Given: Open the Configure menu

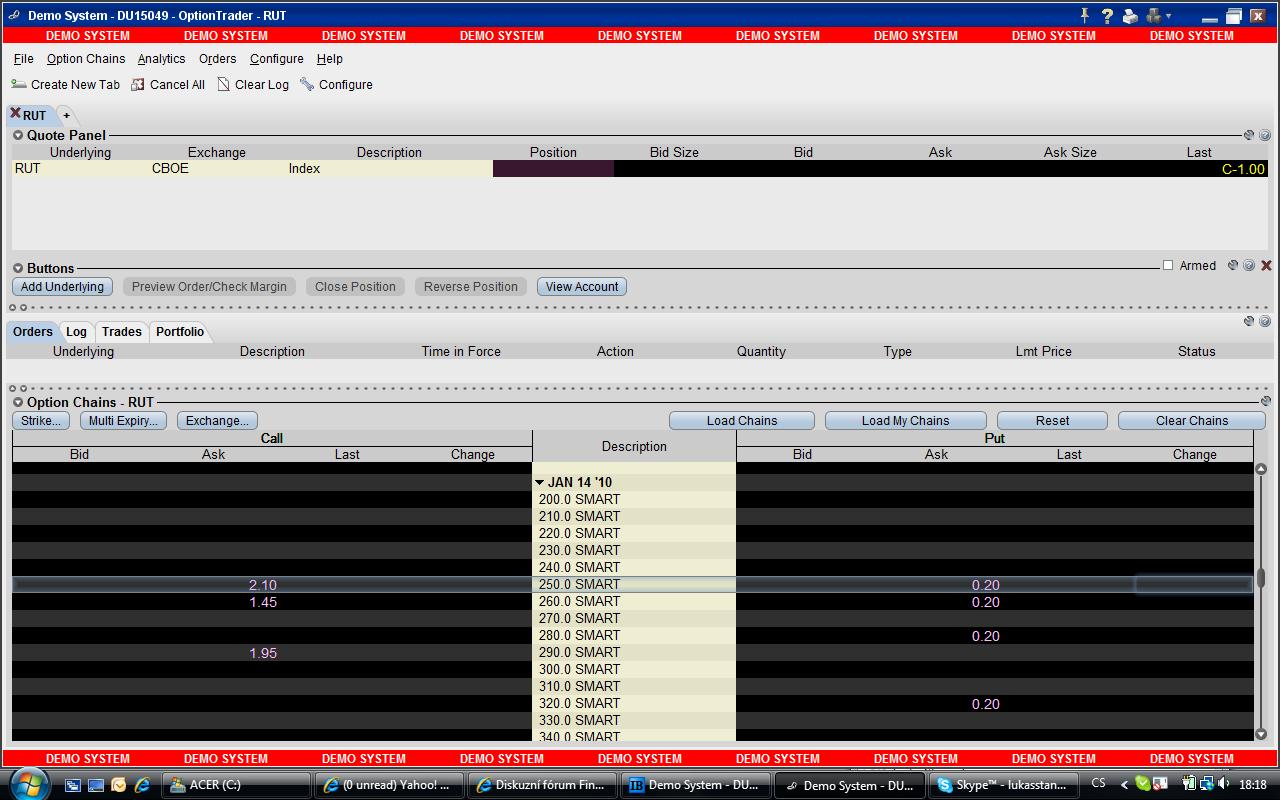Looking at the screenshot, I should pos(276,59).
